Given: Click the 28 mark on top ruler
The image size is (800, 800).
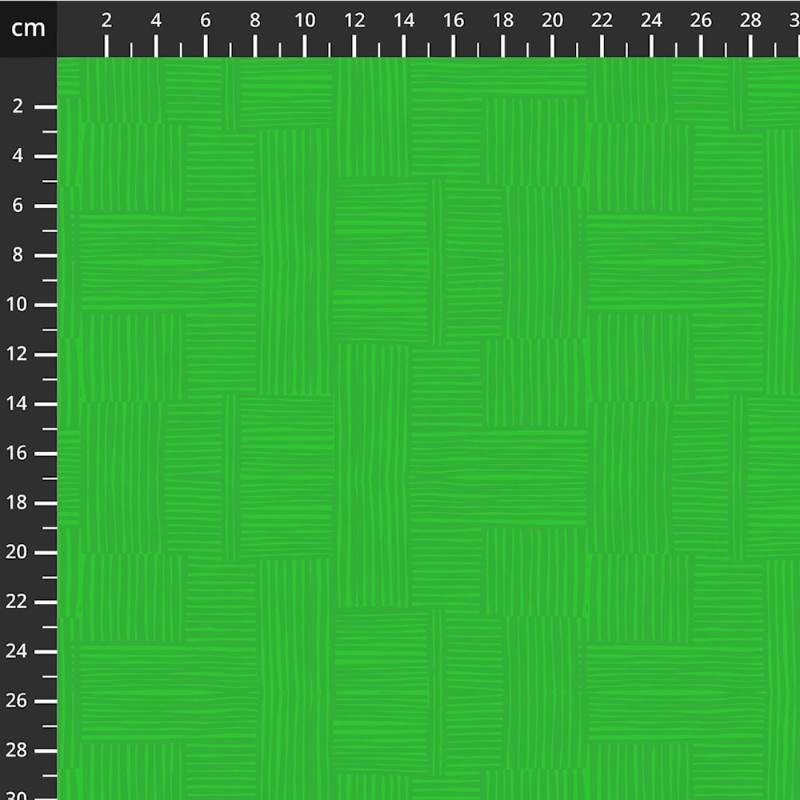Looking at the screenshot, I should pos(751,22).
